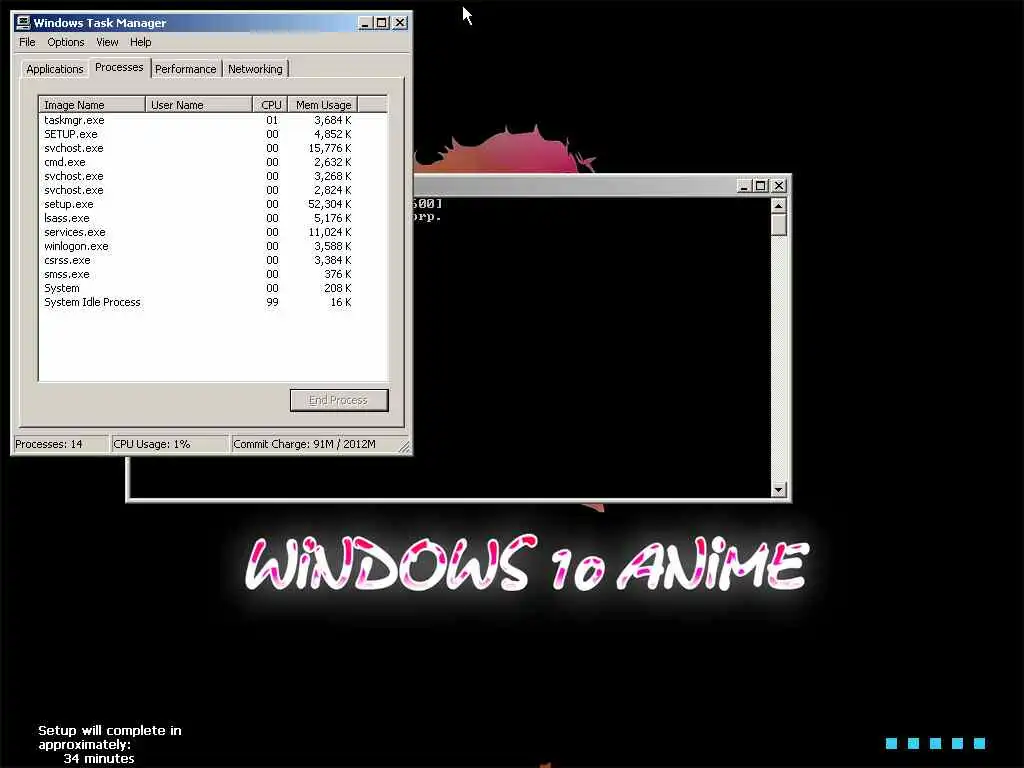Screen dimensions: 1024x768
Task: Click the disabled End Process button
Action: (339, 400)
